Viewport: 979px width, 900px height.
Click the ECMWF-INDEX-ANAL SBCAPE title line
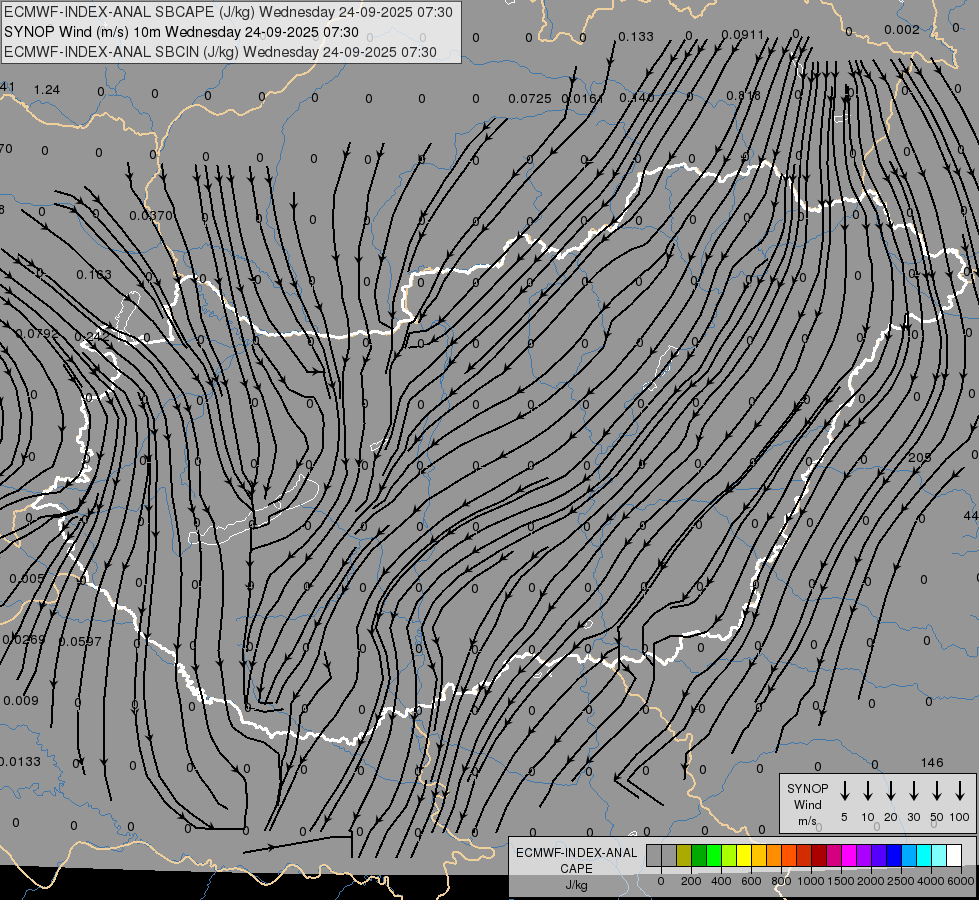(x=229, y=12)
